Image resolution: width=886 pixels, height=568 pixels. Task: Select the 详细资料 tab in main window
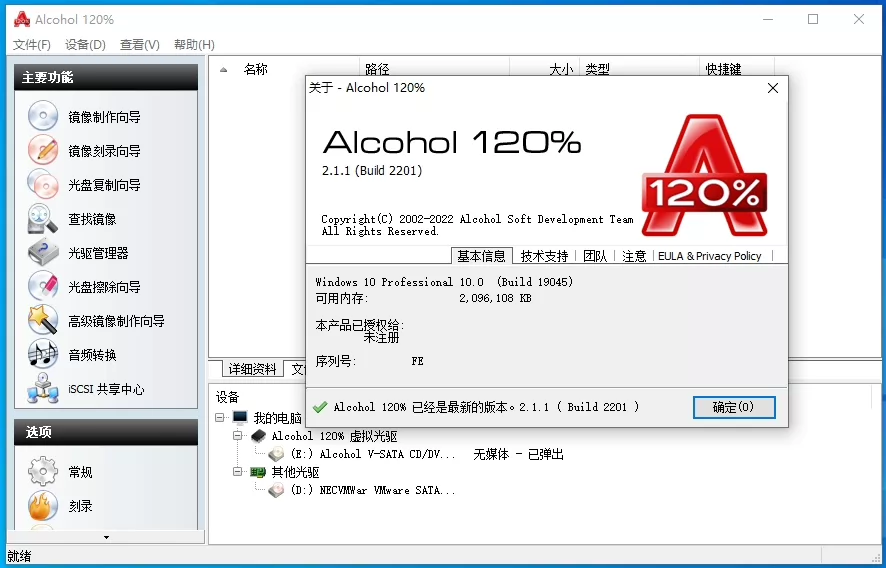click(x=253, y=369)
